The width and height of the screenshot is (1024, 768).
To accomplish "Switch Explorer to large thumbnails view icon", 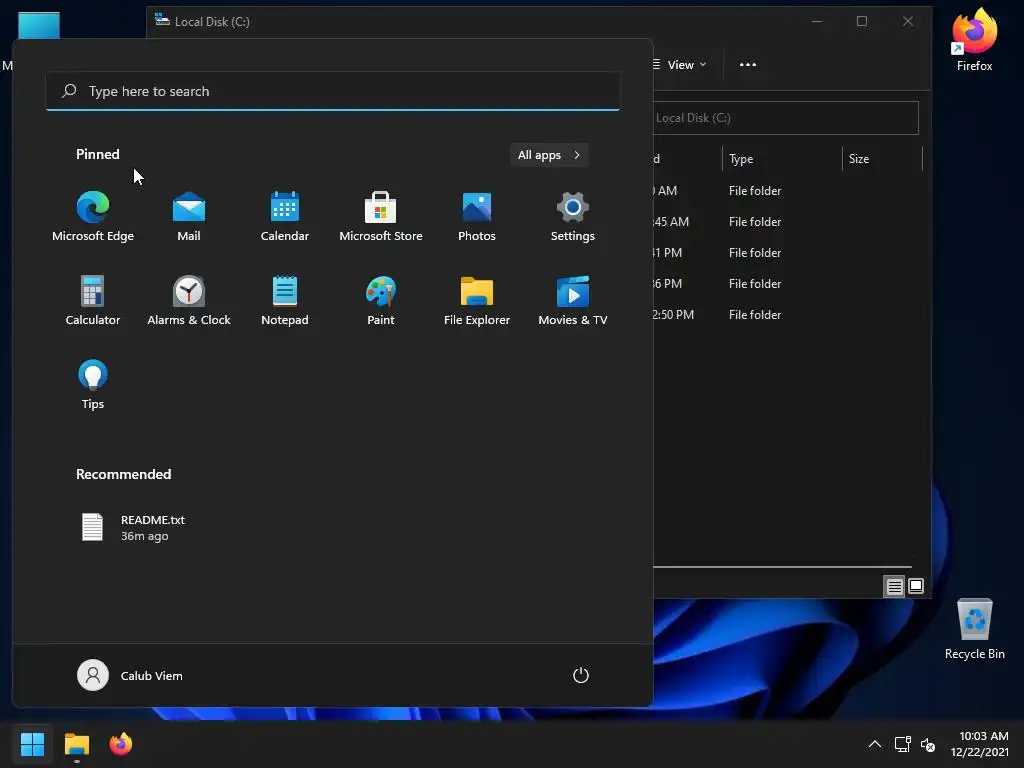I will click(x=916, y=586).
